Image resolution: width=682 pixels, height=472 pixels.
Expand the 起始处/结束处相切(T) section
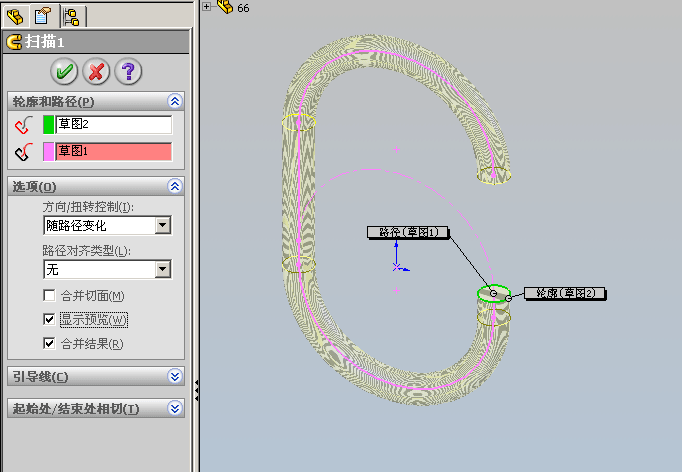point(175,408)
